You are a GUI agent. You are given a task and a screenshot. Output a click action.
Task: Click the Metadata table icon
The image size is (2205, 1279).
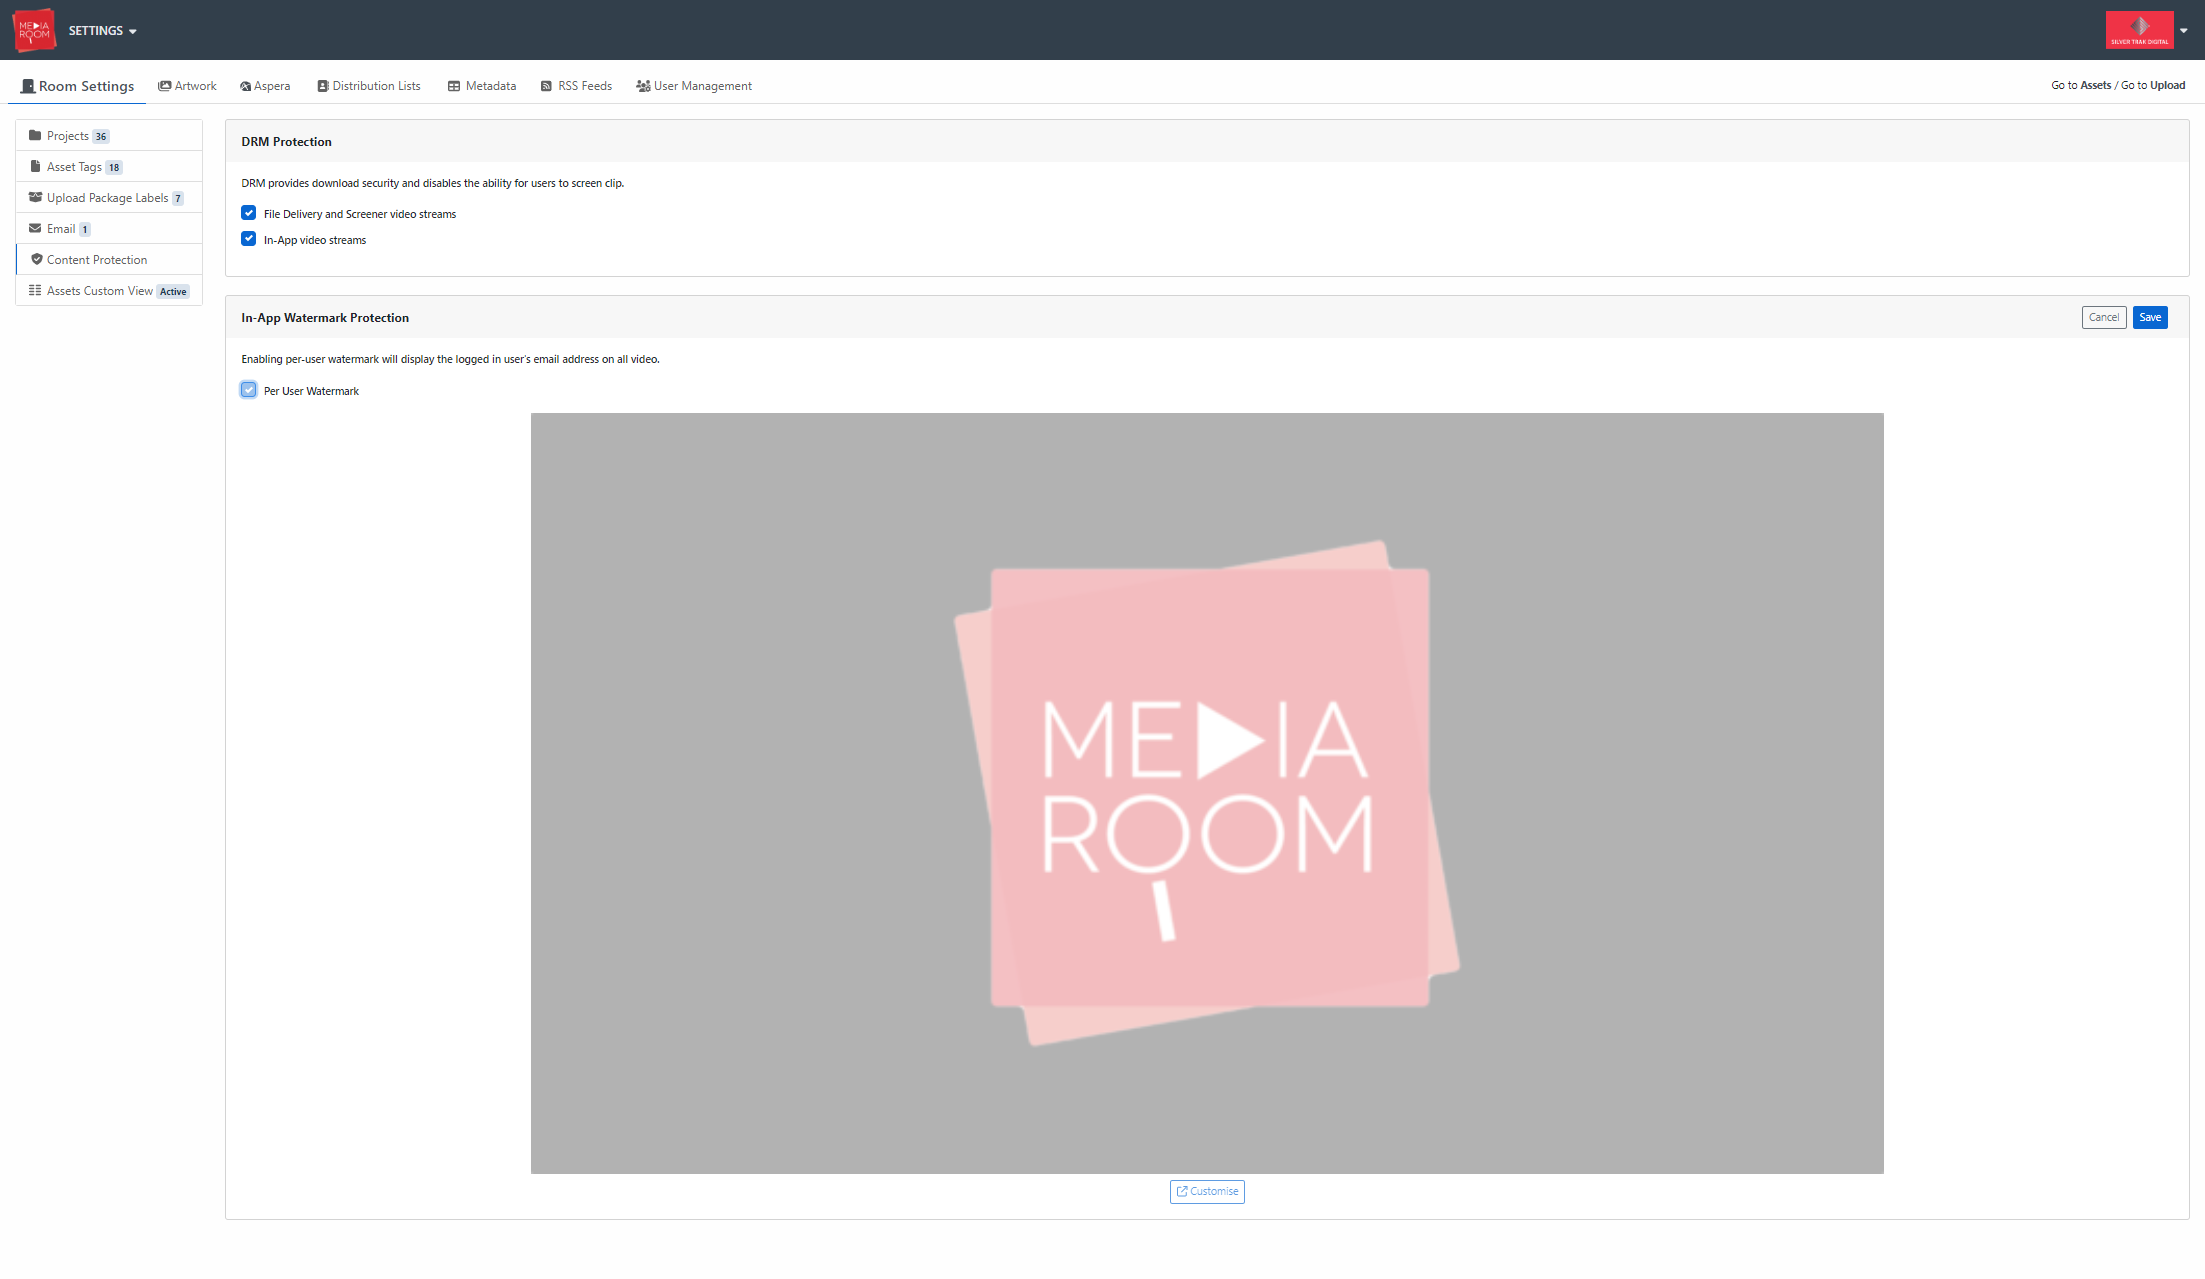(454, 86)
